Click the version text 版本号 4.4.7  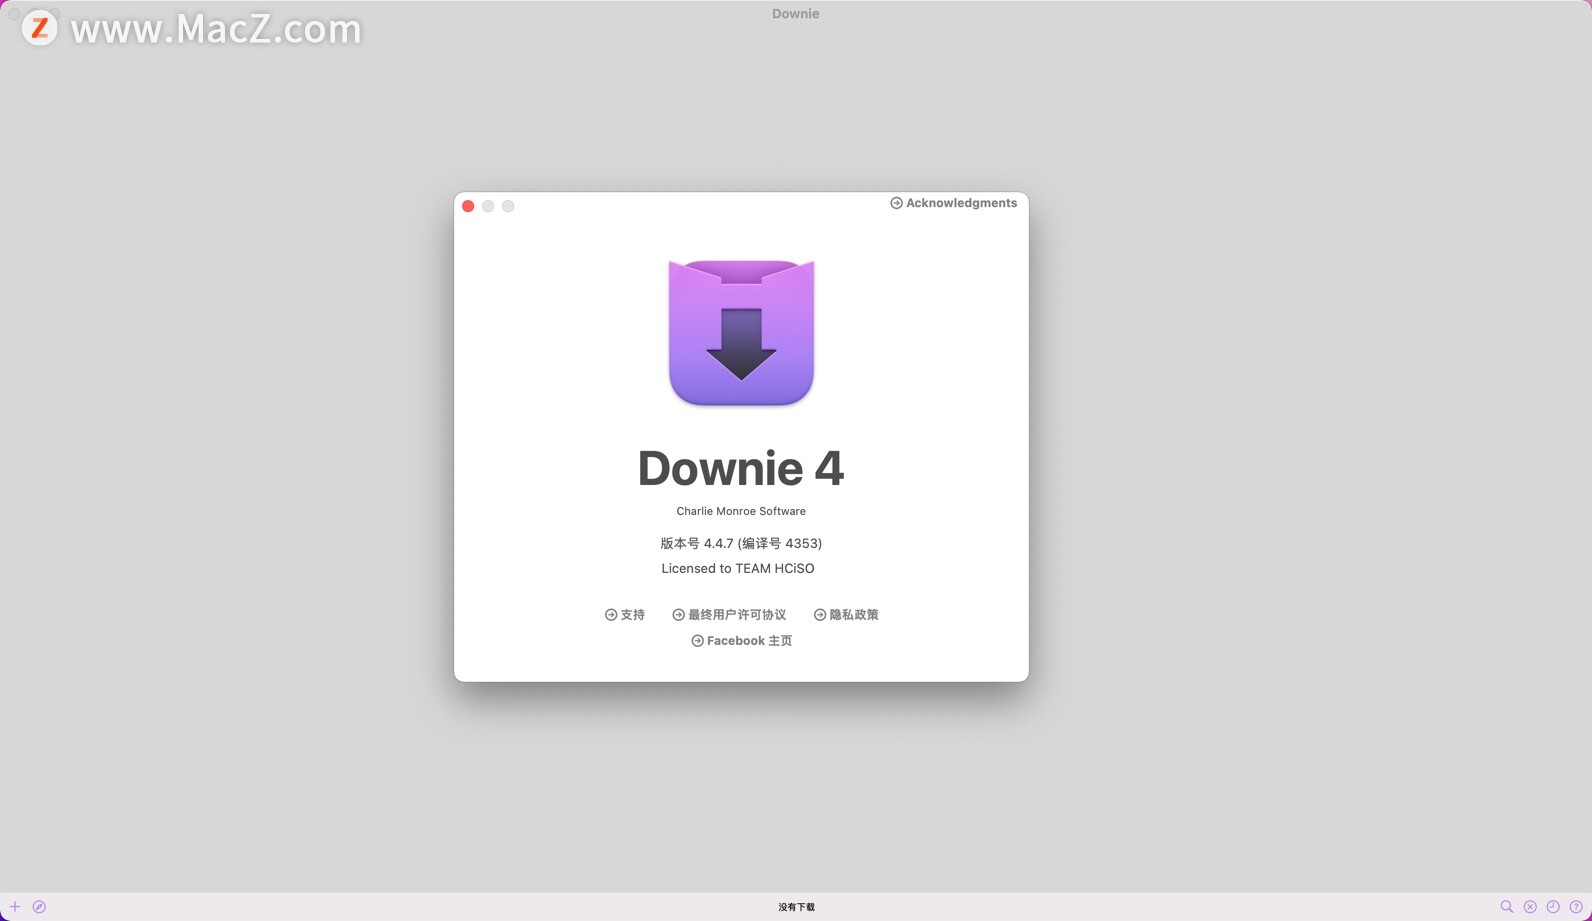(x=741, y=543)
